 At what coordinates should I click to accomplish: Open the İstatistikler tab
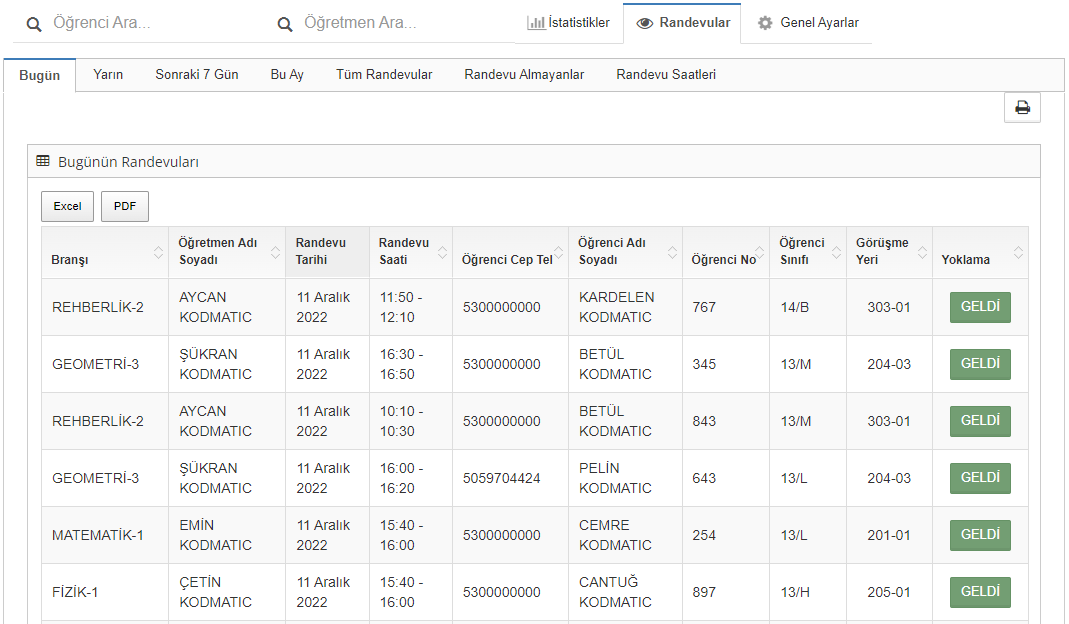click(568, 23)
